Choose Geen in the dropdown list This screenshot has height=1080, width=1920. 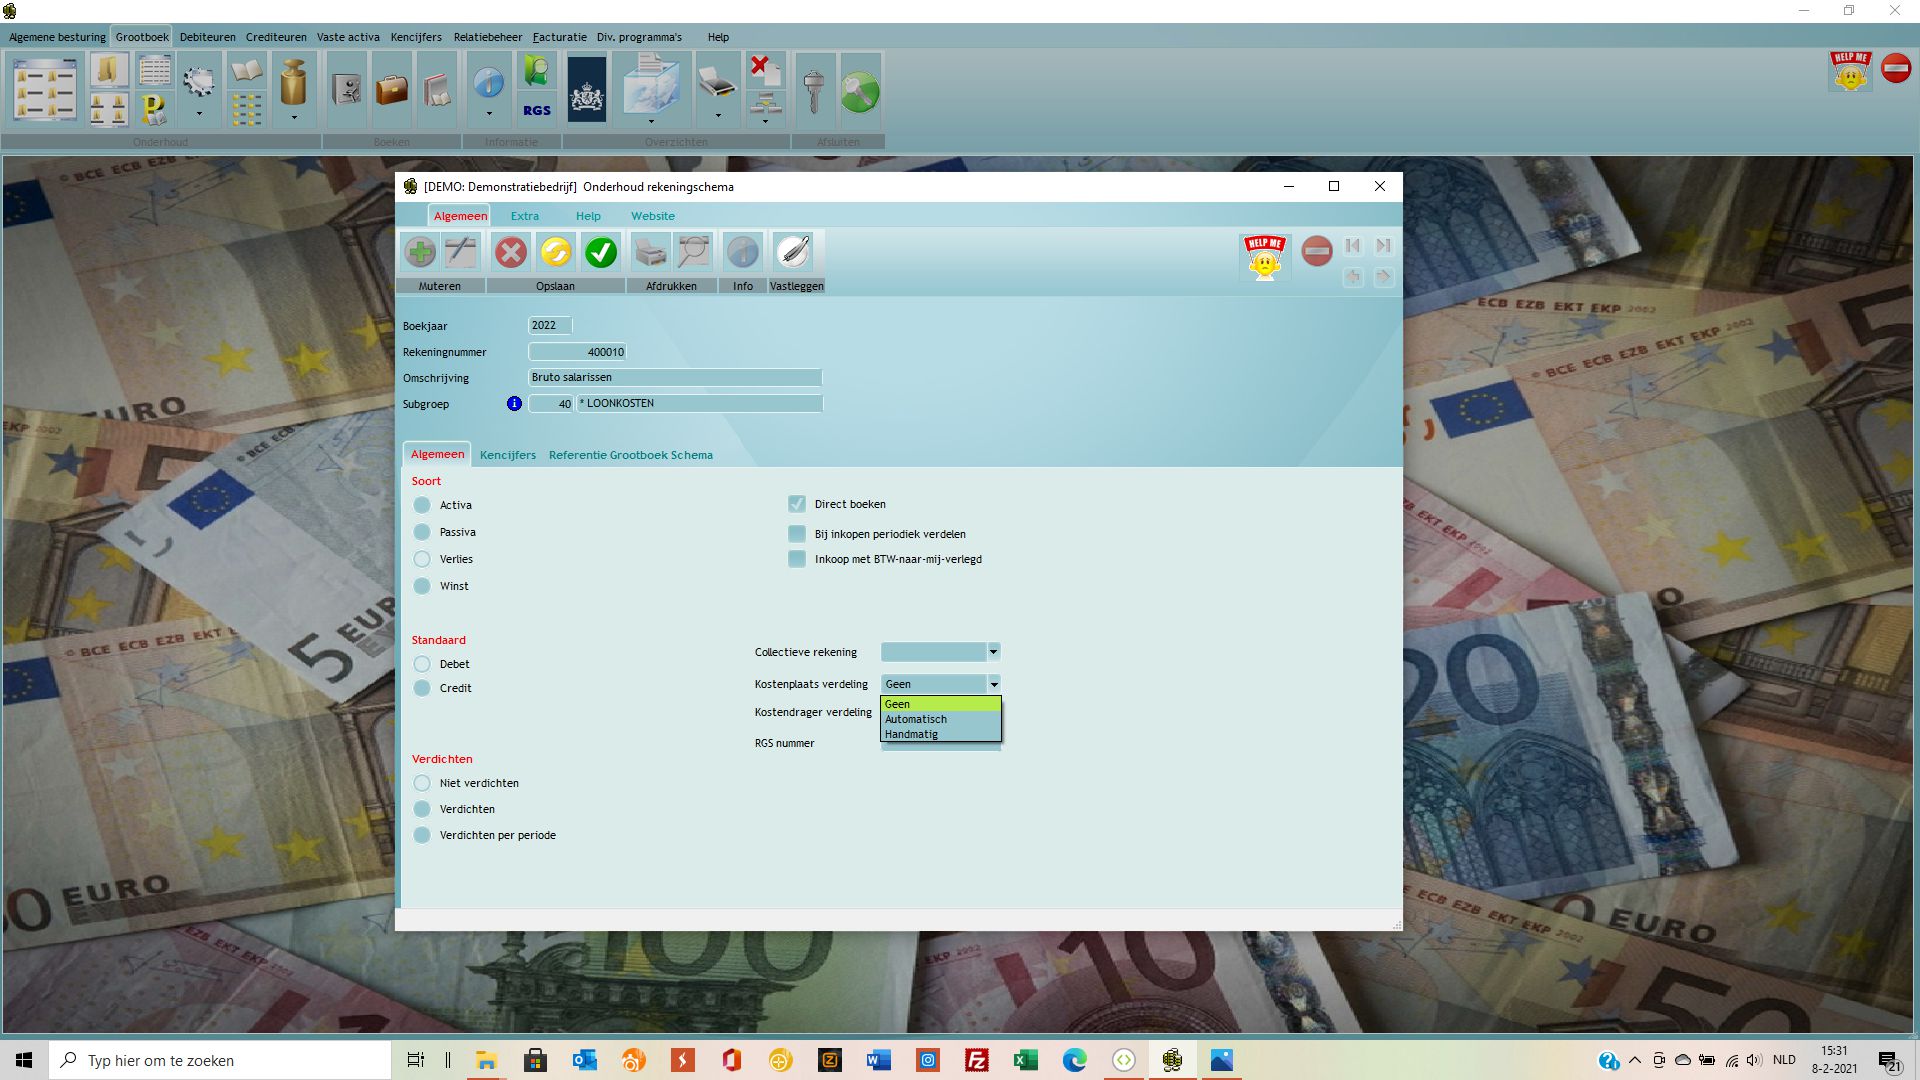940,704
